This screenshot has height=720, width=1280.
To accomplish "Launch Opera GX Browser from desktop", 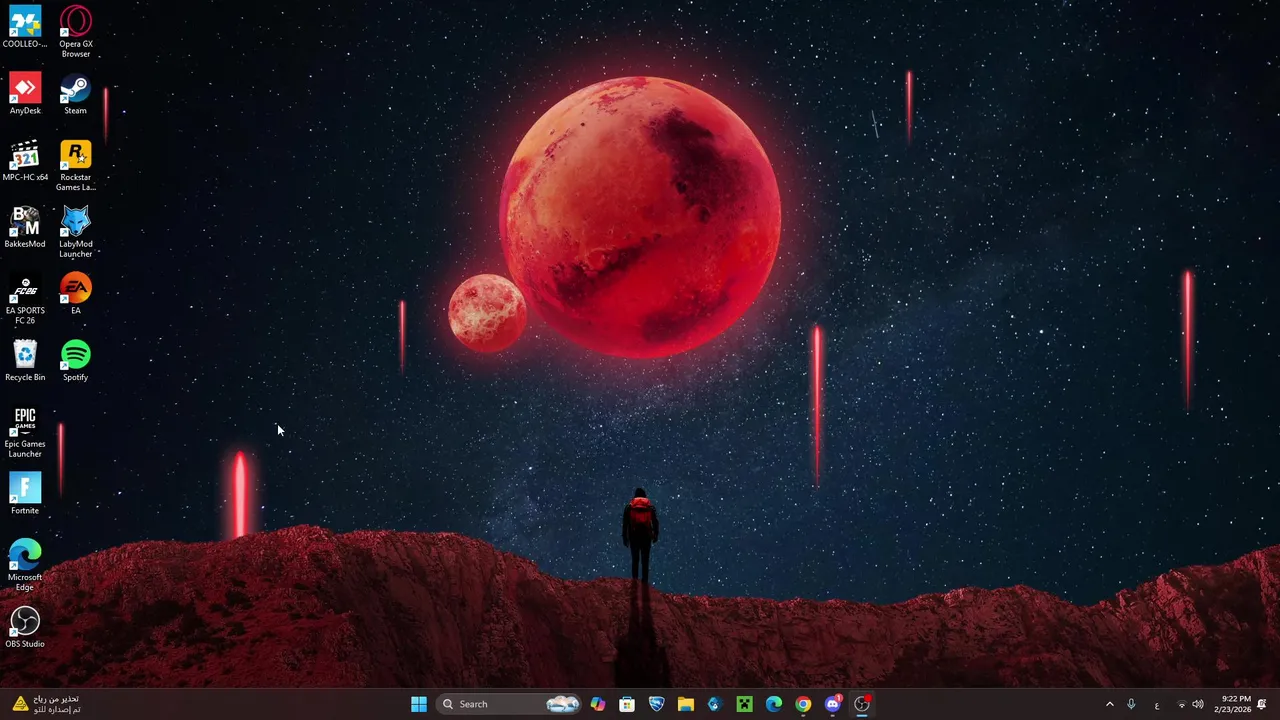I will point(76,31).
